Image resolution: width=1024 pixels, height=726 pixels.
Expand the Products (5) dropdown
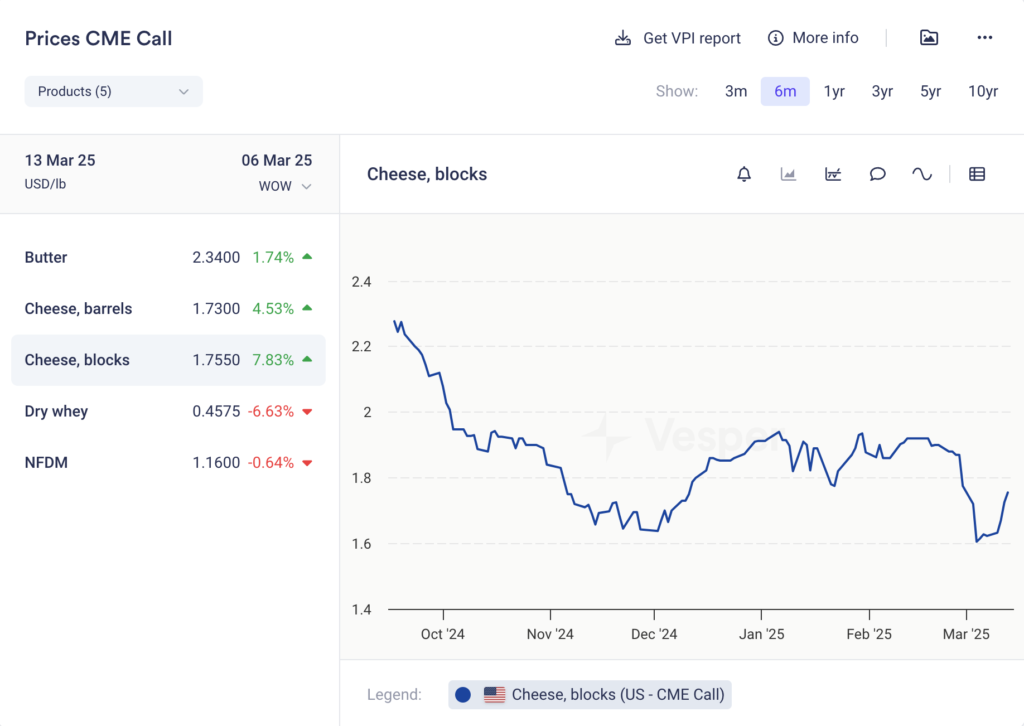[x=113, y=91]
